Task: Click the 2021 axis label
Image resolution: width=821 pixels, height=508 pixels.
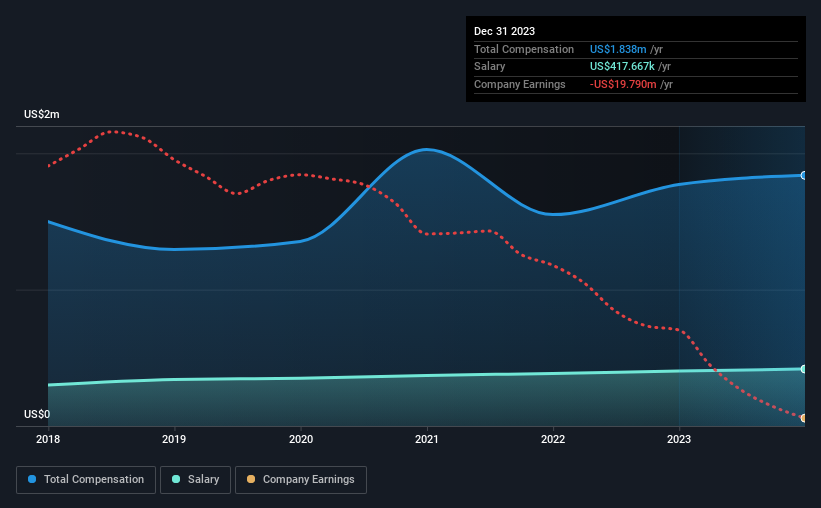Action: coord(427,439)
